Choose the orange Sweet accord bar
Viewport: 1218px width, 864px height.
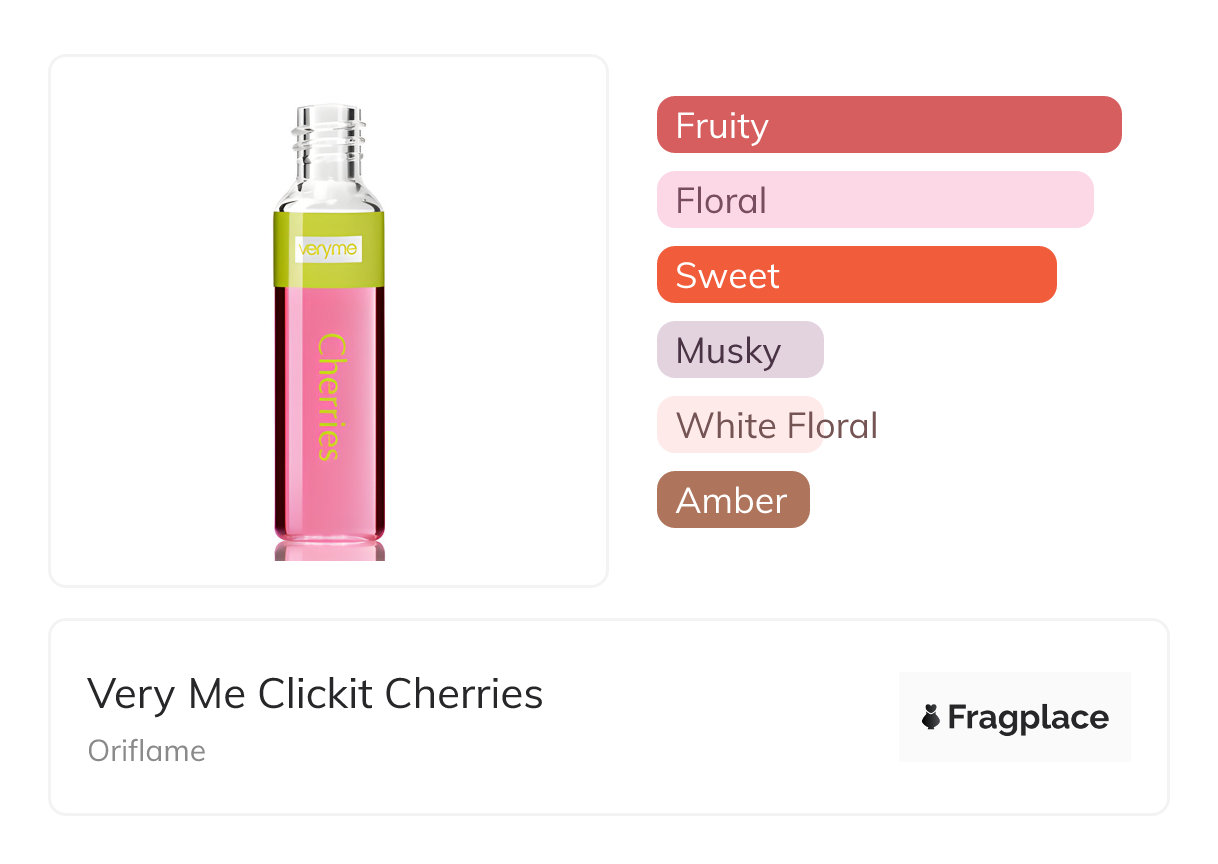(856, 275)
